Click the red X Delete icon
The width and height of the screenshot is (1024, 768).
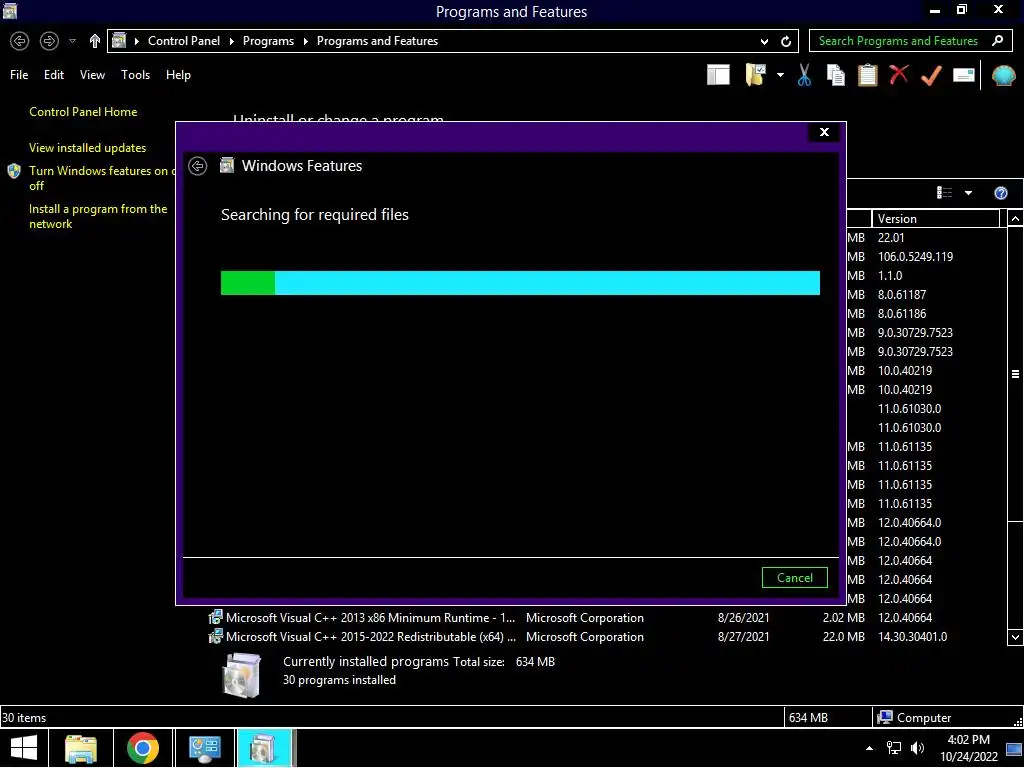click(x=899, y=74)
